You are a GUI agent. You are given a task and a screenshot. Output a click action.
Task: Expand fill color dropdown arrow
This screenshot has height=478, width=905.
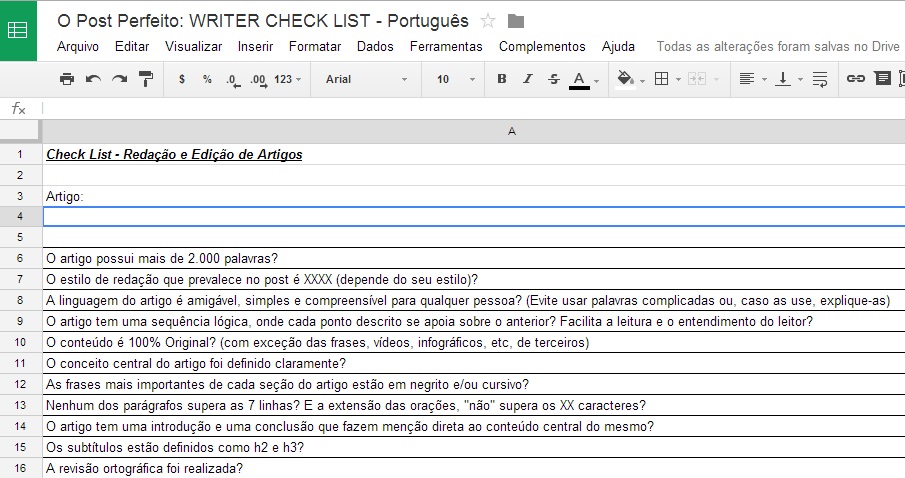pos(642,81)
